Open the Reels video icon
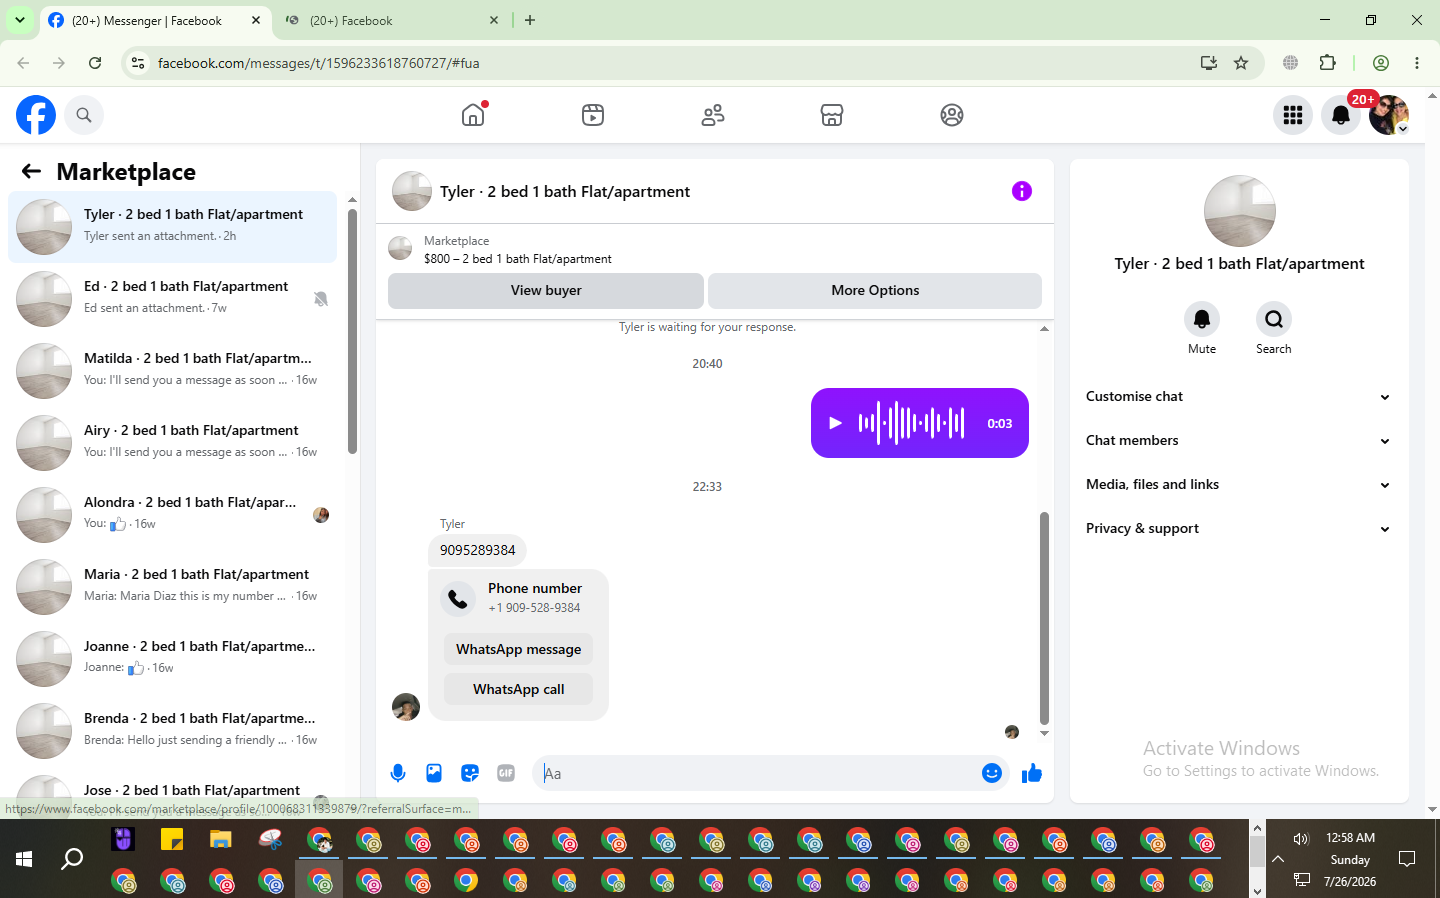 tap(593, 115)
